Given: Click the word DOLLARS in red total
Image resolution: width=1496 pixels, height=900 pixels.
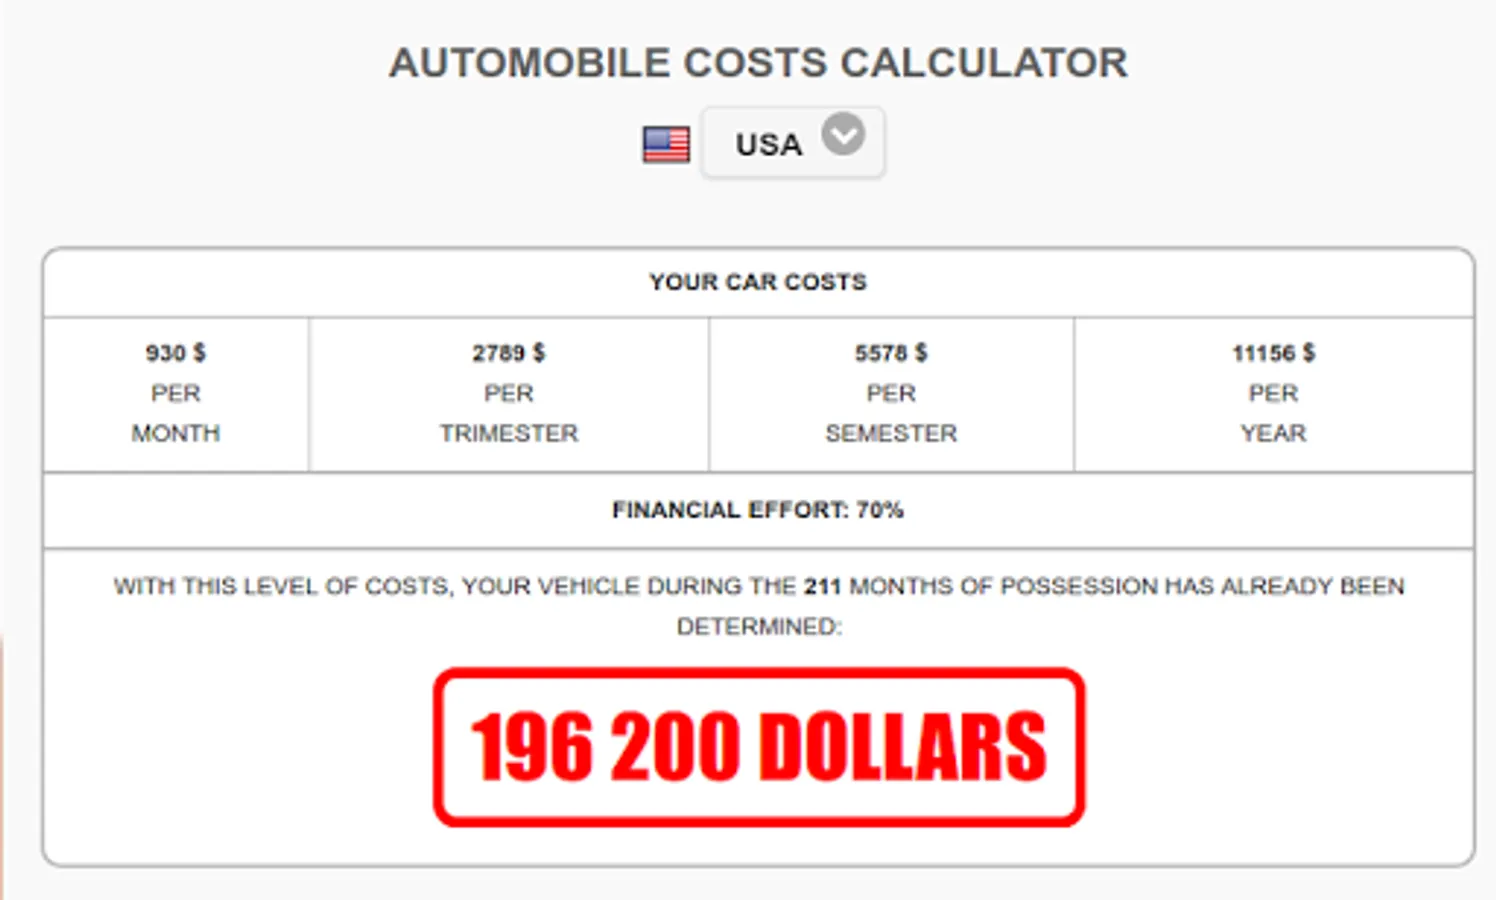Looking at the screenshot, I should click(902, 747).
